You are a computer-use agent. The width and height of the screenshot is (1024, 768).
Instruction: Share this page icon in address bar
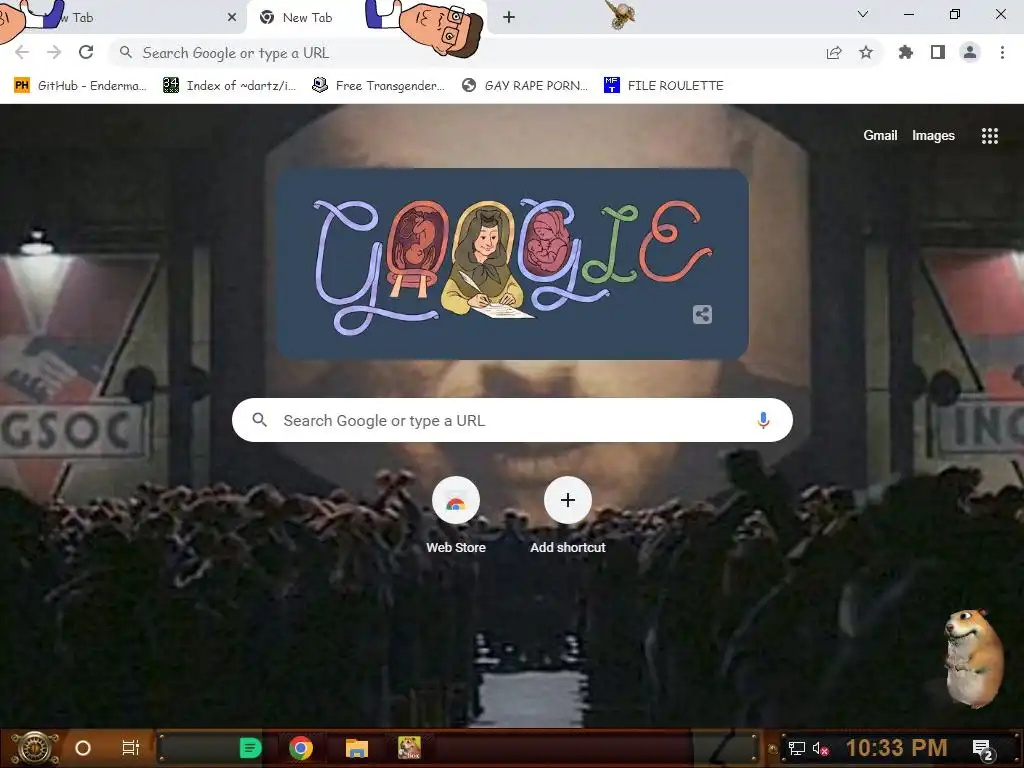pos(834,52)
